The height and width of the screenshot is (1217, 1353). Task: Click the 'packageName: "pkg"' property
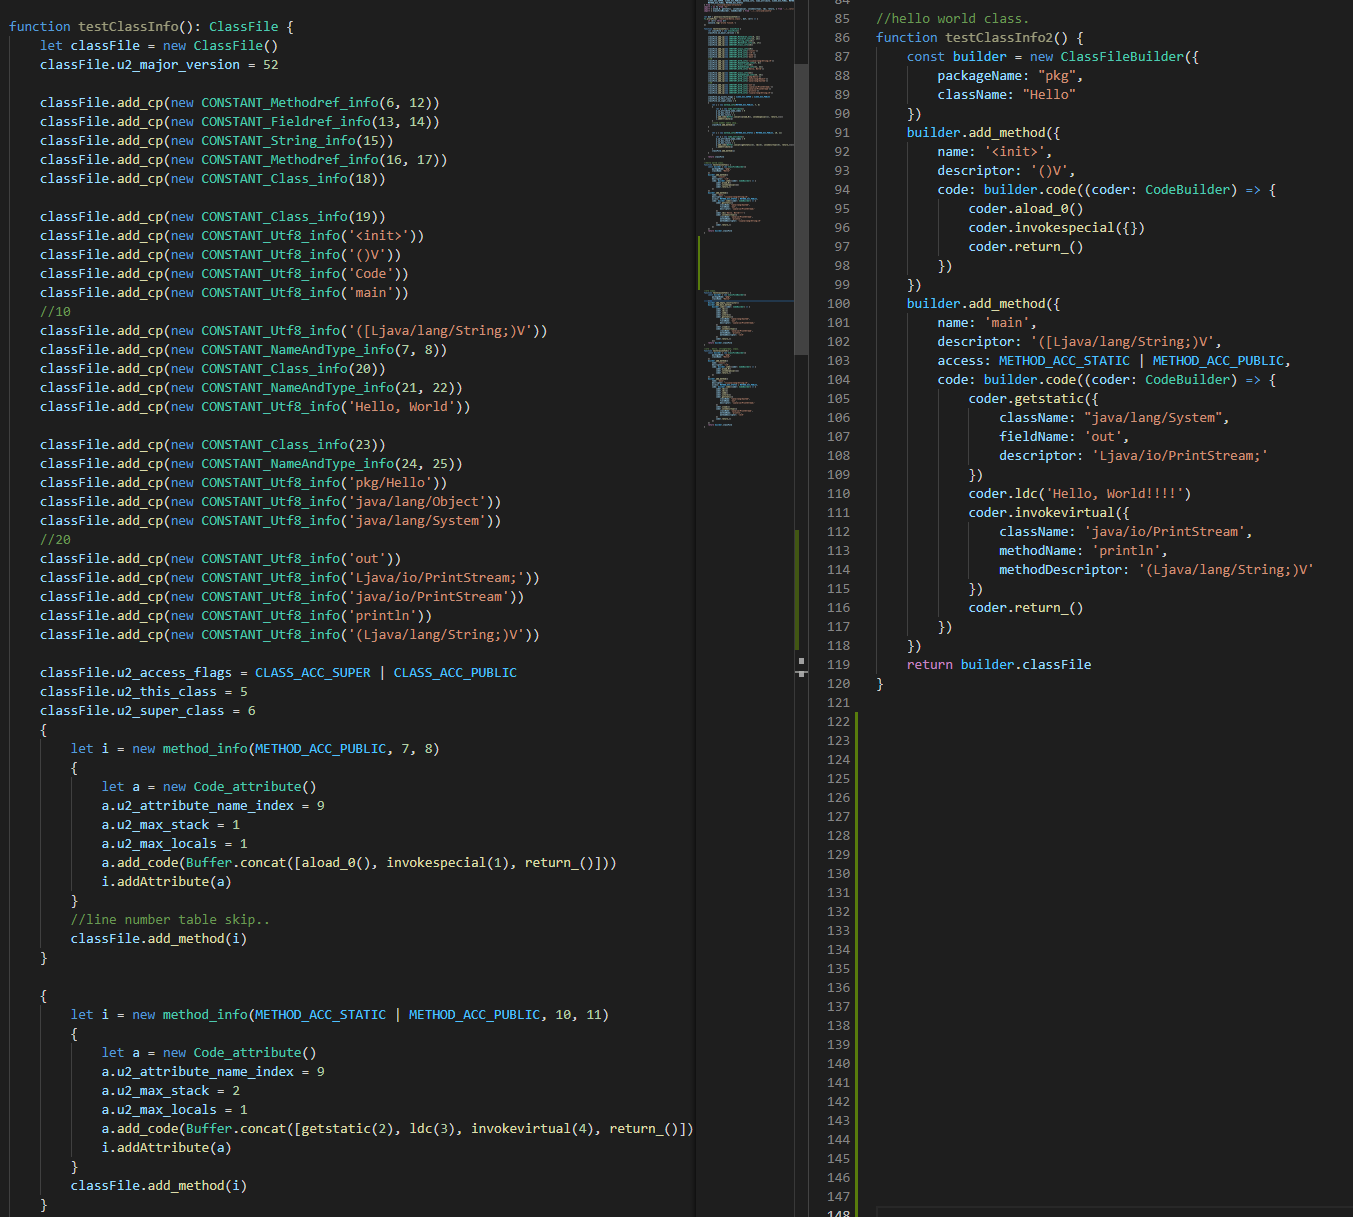1010,76
